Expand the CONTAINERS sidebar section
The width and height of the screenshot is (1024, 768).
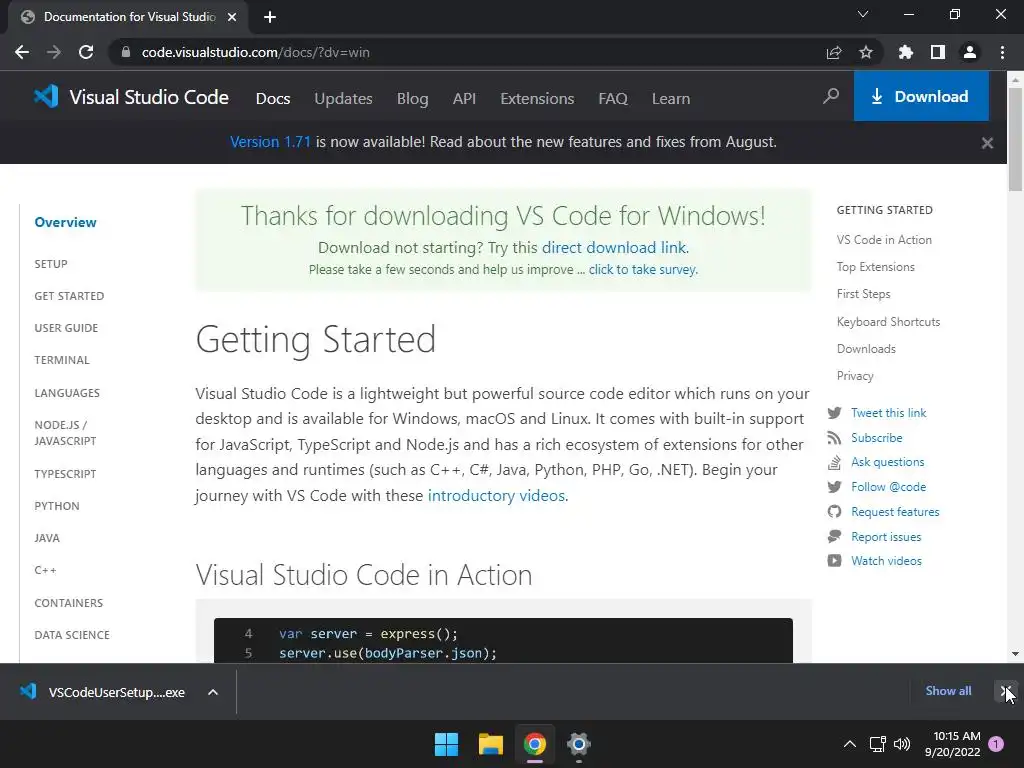coord(69,603)
